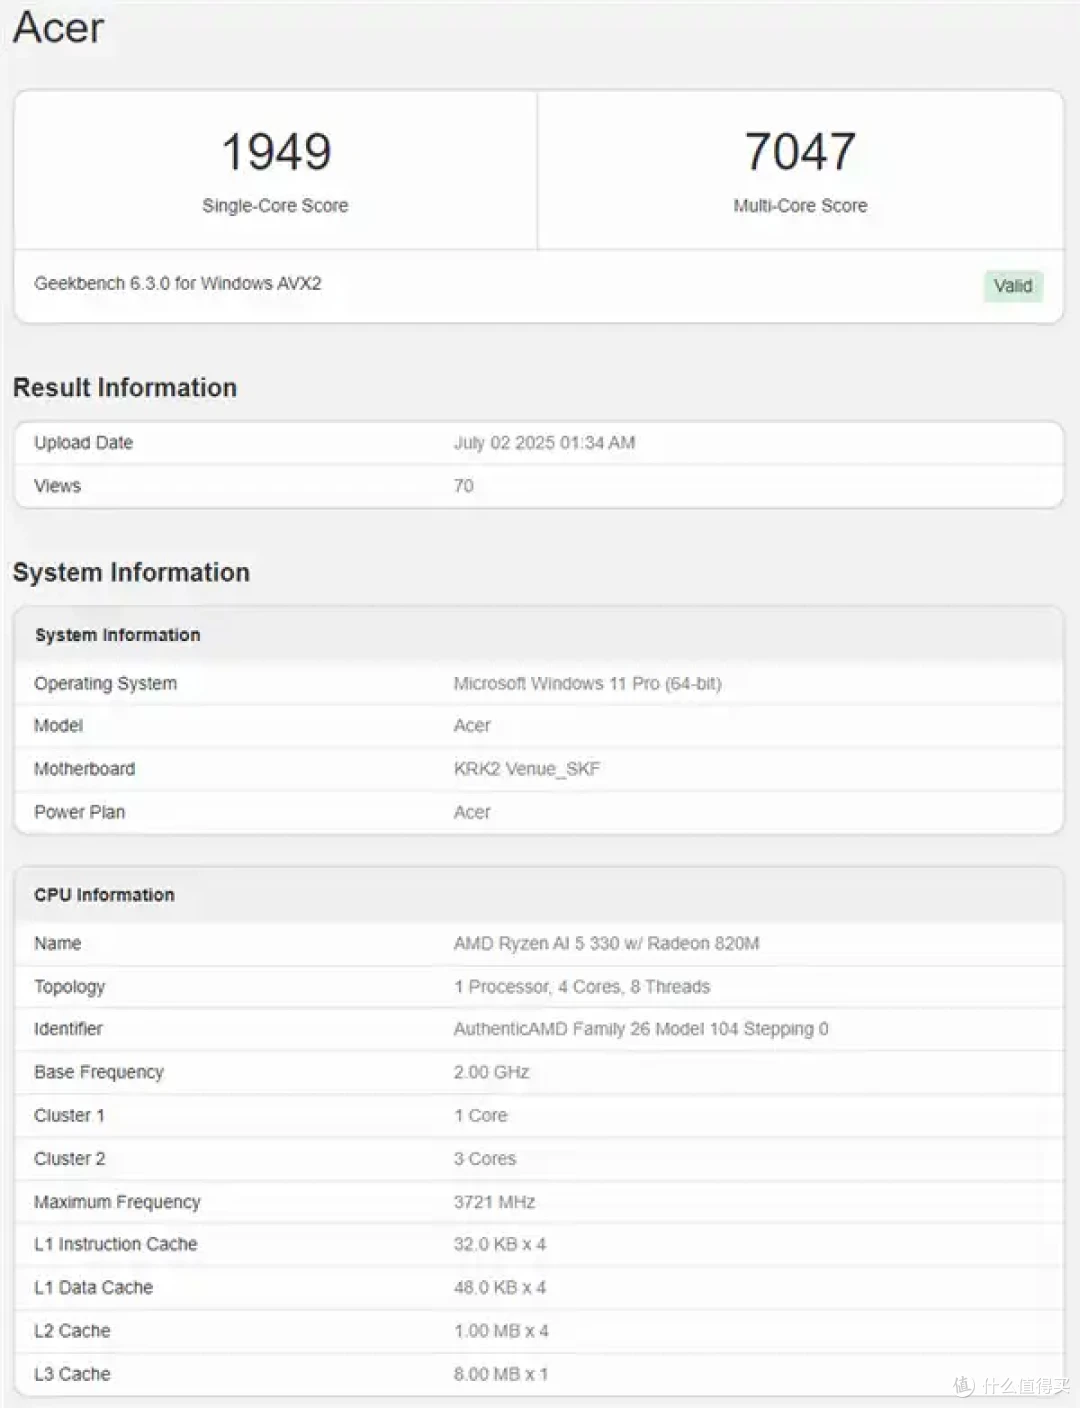Select the Geekbench 6.3.0 for Windows AVX2 text
The width and height of the screenshot is (1080, 1408).
pos(178,284)
